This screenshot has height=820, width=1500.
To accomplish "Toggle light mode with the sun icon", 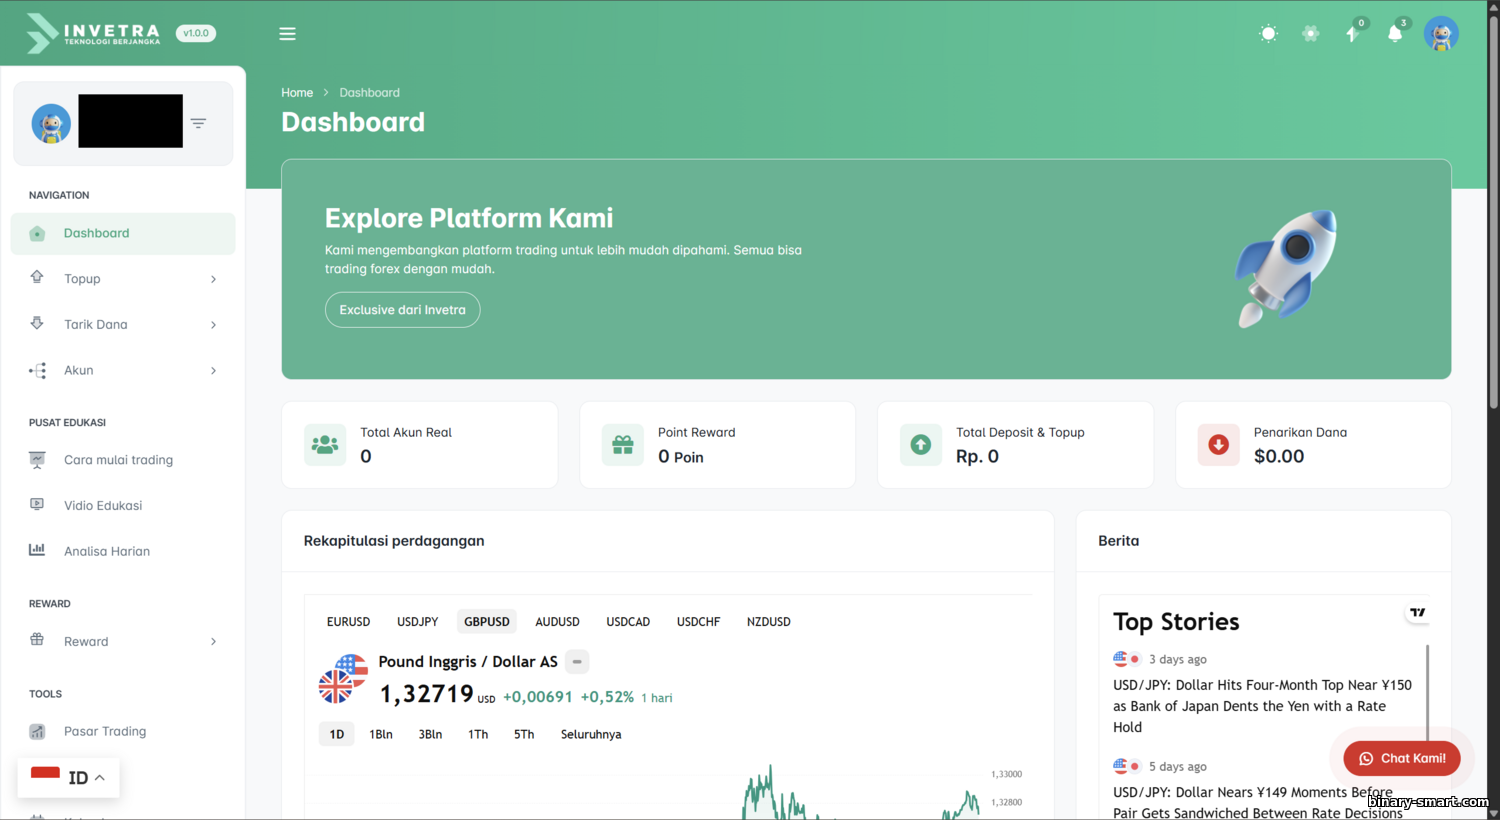I will (1268, 34).
